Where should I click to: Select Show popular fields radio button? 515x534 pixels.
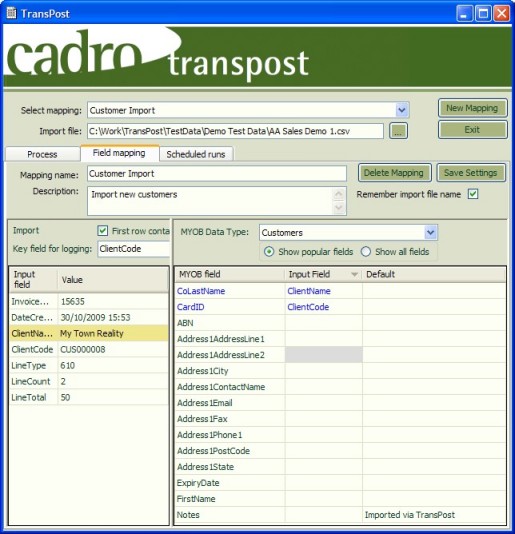pyautogui.click(x=269, y=252)
